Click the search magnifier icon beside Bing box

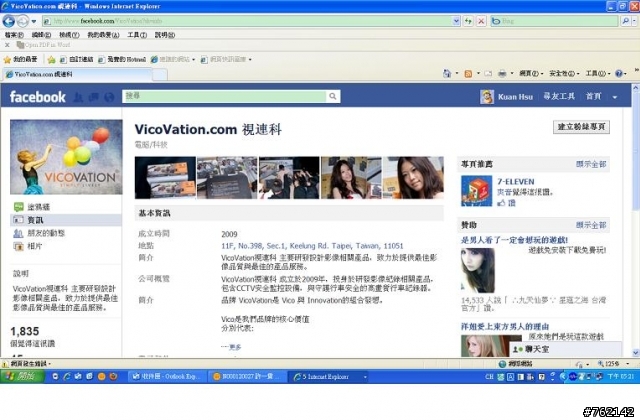[625, 21]
